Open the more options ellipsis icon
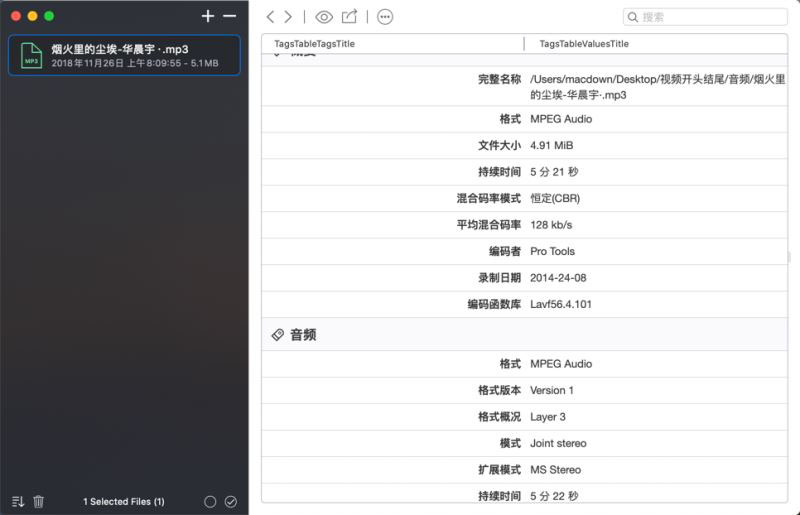 pos(385,17)
